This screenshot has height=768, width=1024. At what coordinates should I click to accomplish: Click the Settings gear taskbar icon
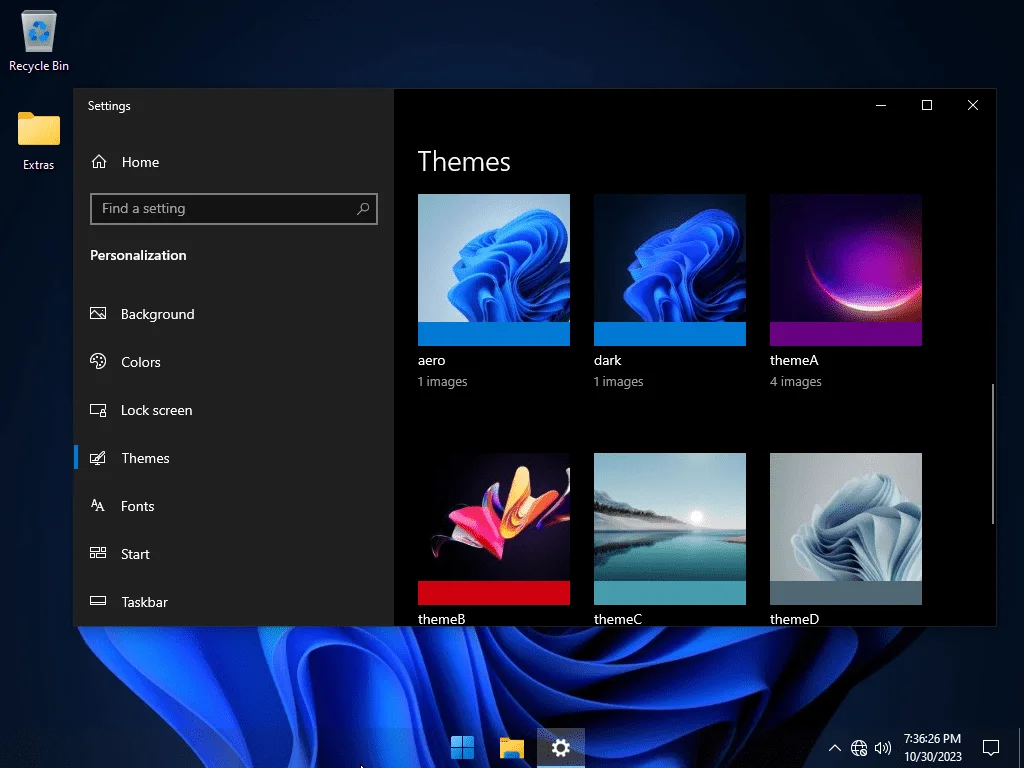(x=560, y=748)
